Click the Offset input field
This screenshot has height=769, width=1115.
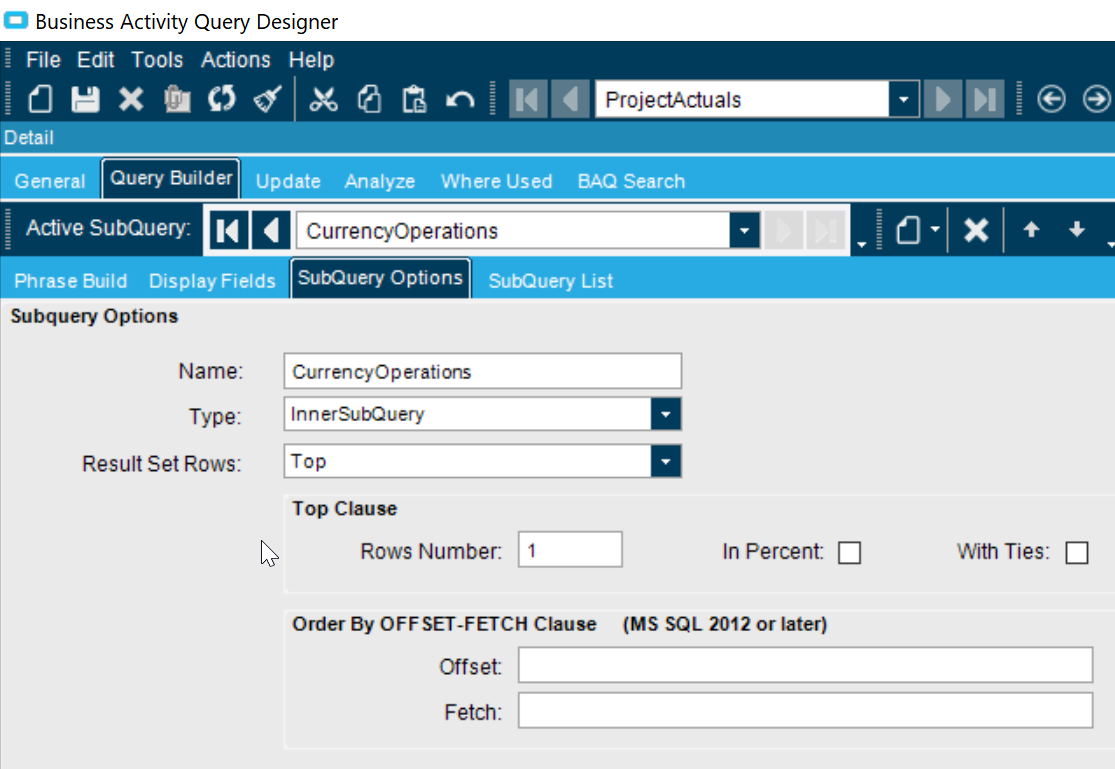[x=805, y=665]
